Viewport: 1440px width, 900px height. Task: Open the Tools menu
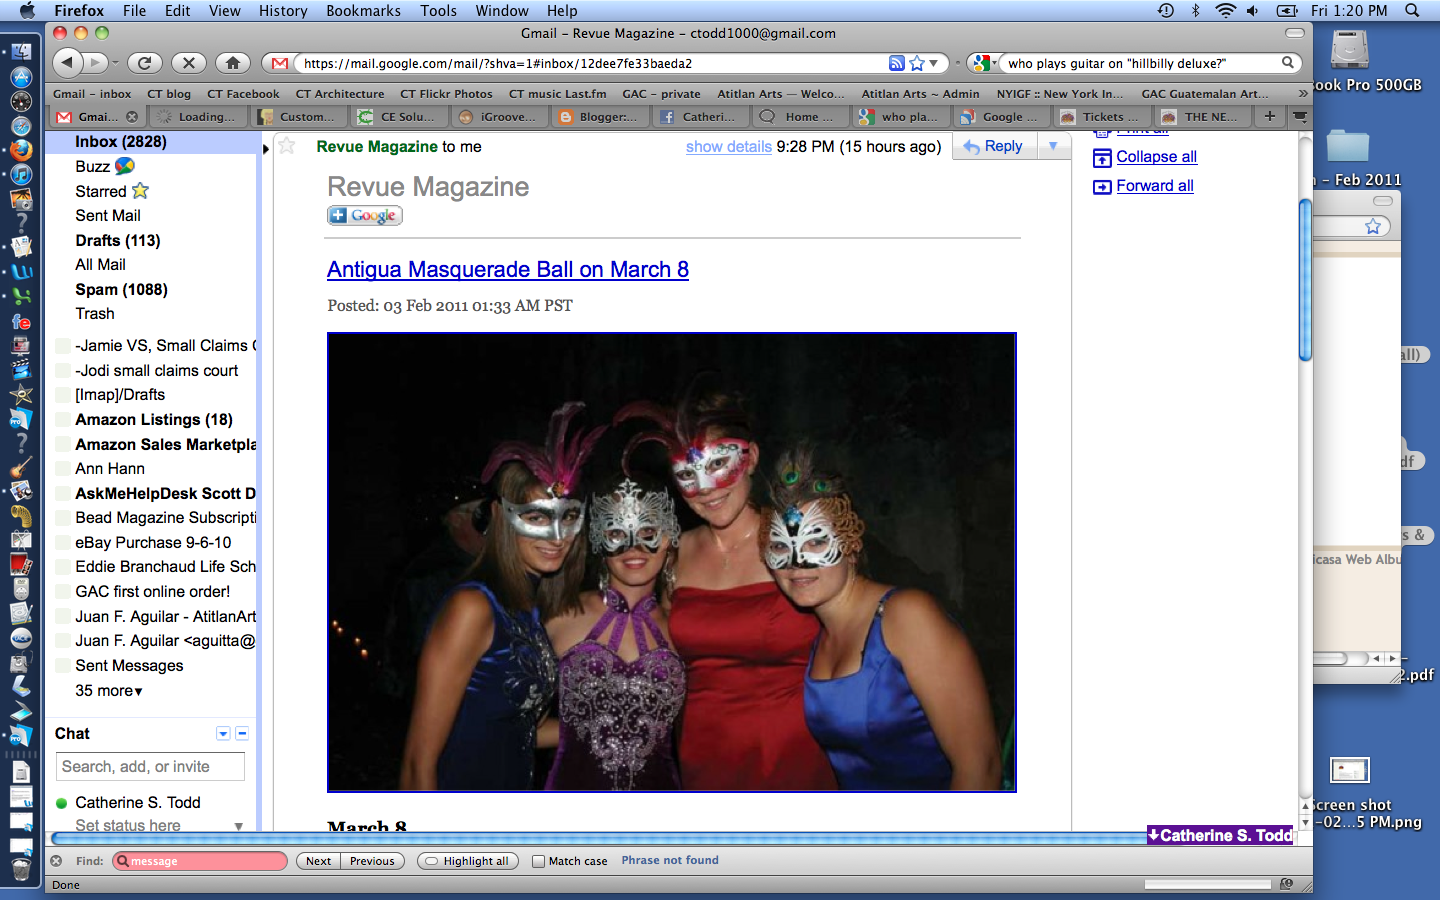point(438,10)
